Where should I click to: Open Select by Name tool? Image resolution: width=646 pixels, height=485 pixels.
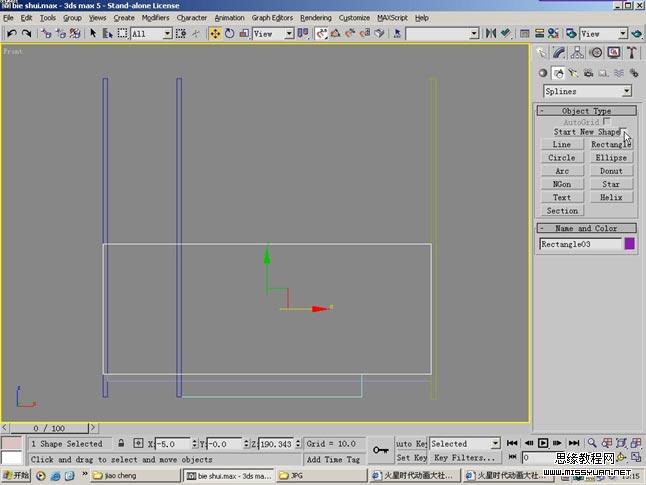[108, 33]
